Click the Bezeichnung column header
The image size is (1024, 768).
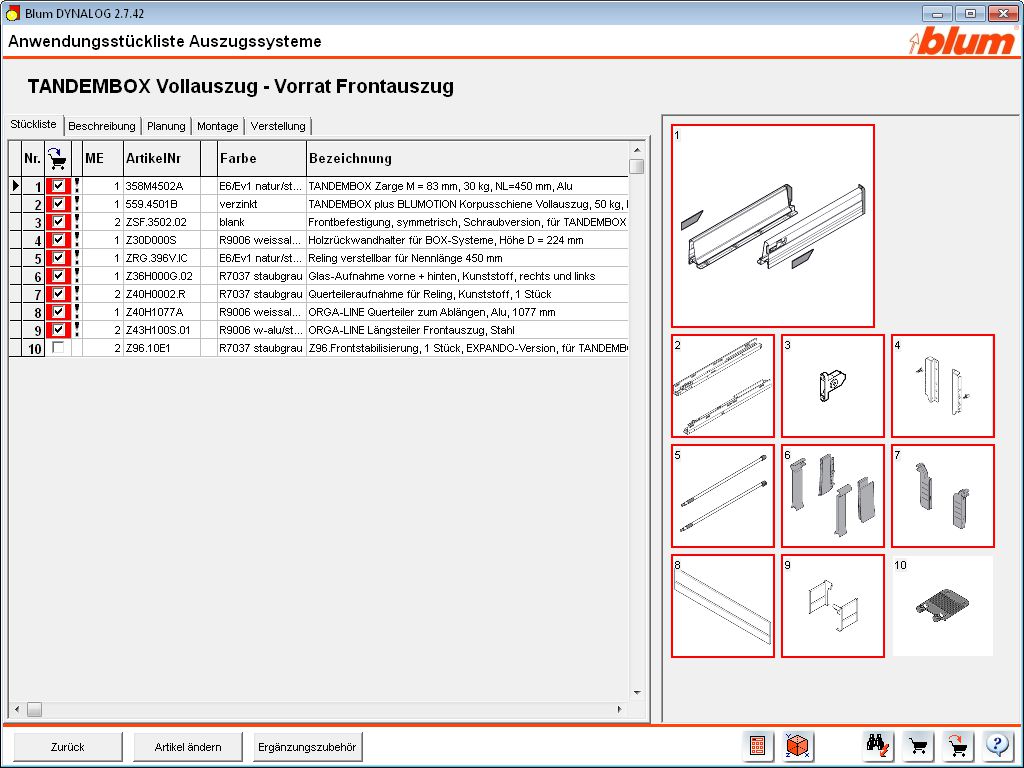(x=467, y=158)
